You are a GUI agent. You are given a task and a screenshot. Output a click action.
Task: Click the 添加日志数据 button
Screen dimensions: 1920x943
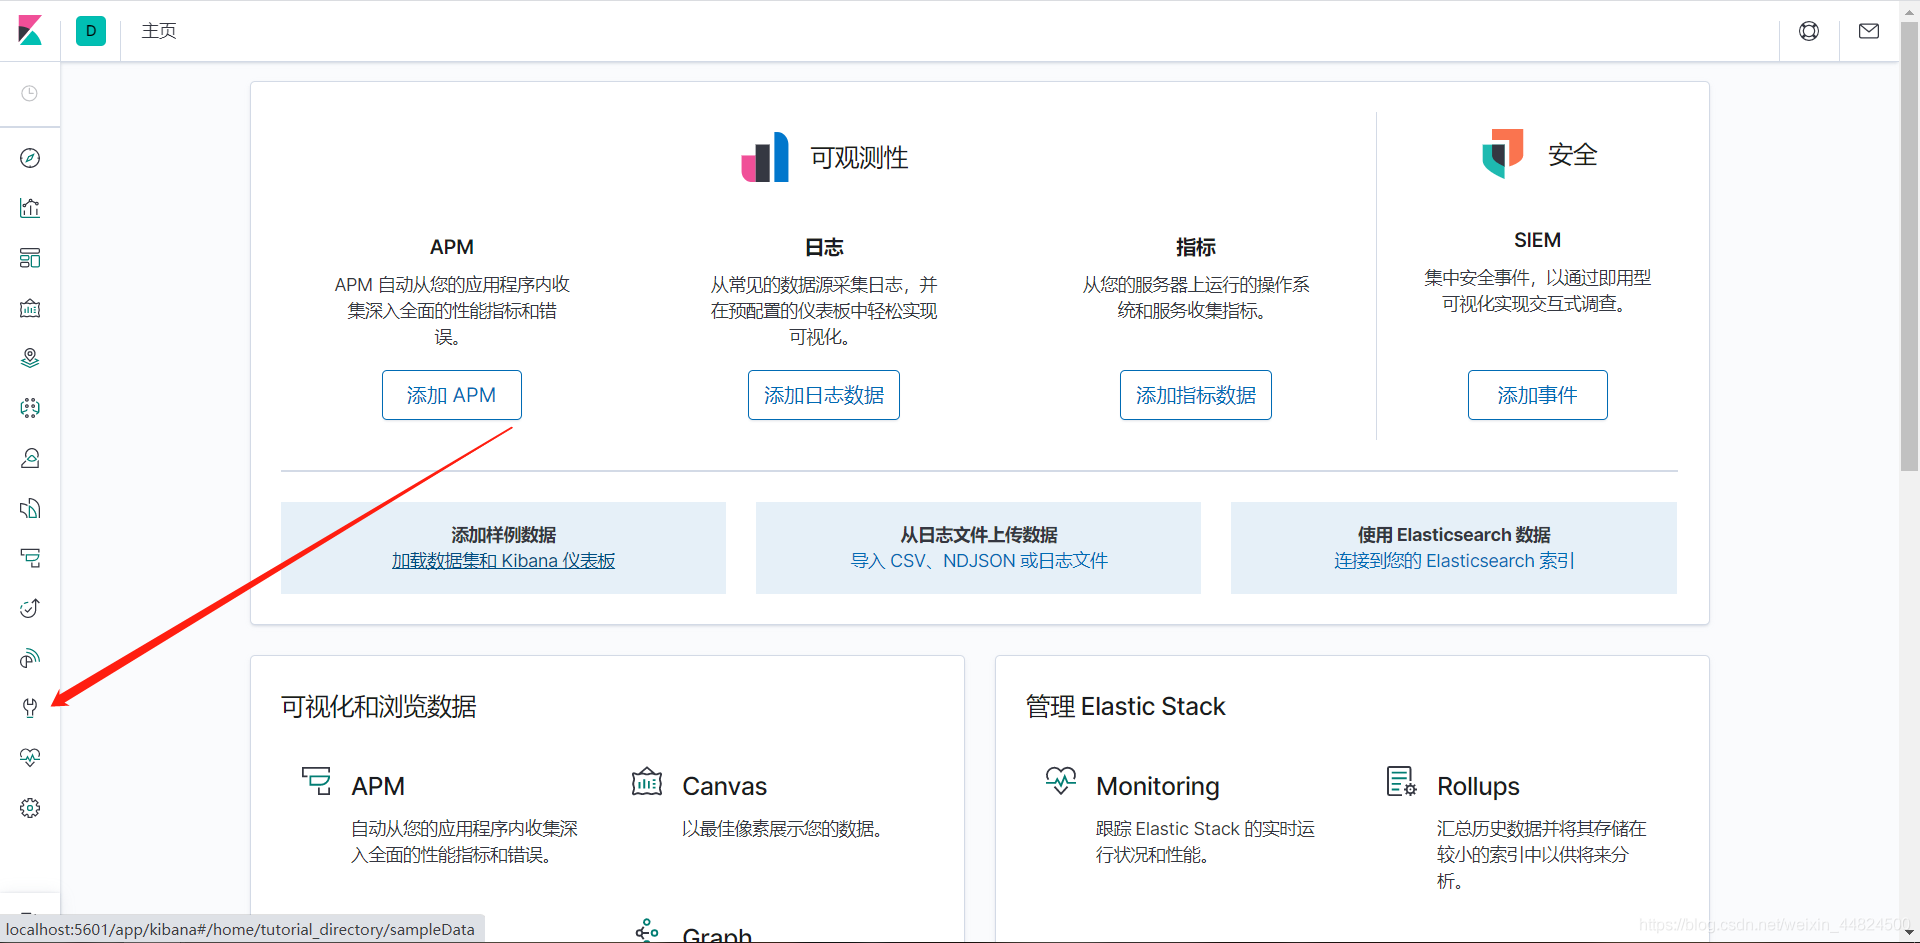[824, 395]
